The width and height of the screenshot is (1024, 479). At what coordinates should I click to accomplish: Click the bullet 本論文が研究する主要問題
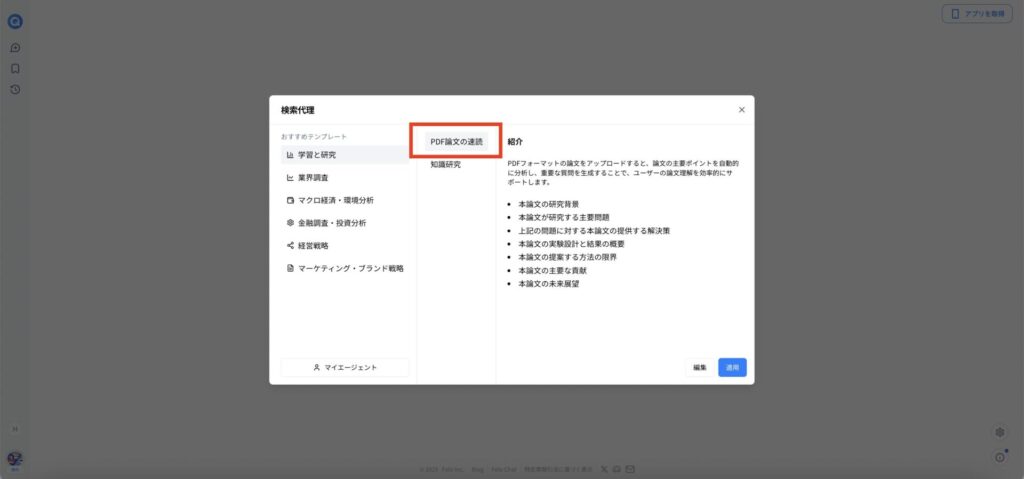click(564, 217)
